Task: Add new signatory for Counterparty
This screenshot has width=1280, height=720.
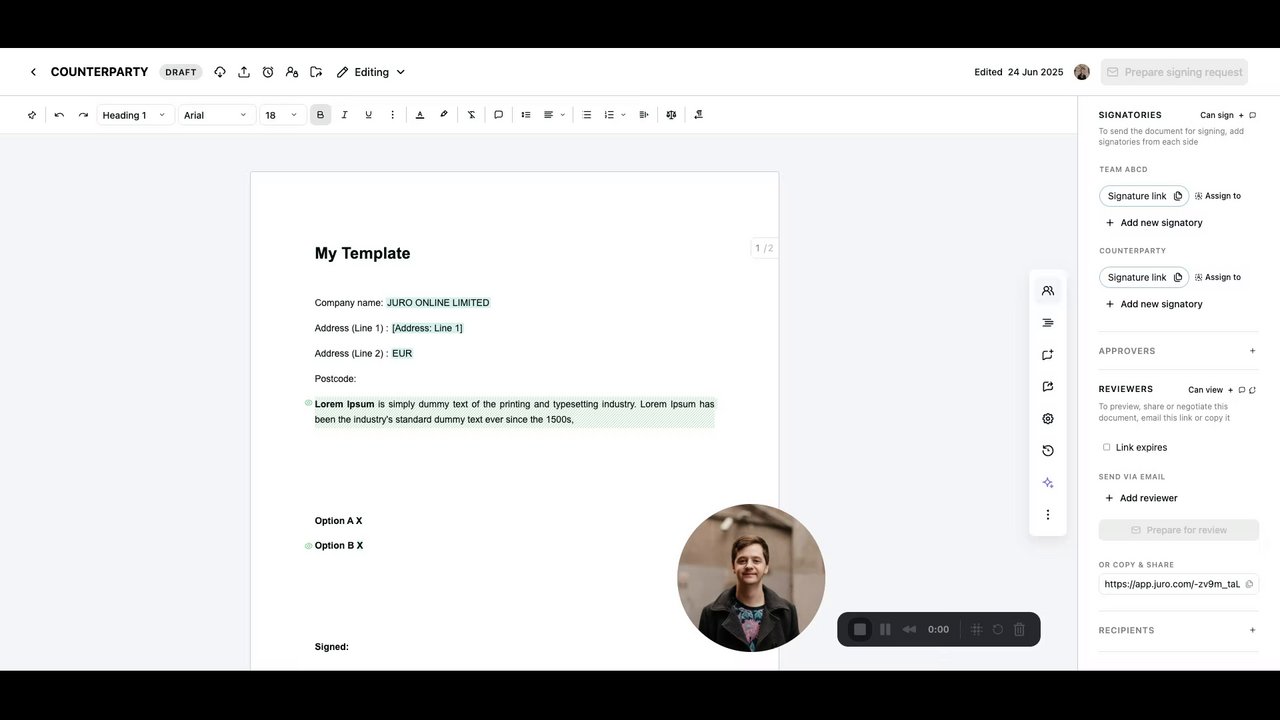Action: 1154,304
